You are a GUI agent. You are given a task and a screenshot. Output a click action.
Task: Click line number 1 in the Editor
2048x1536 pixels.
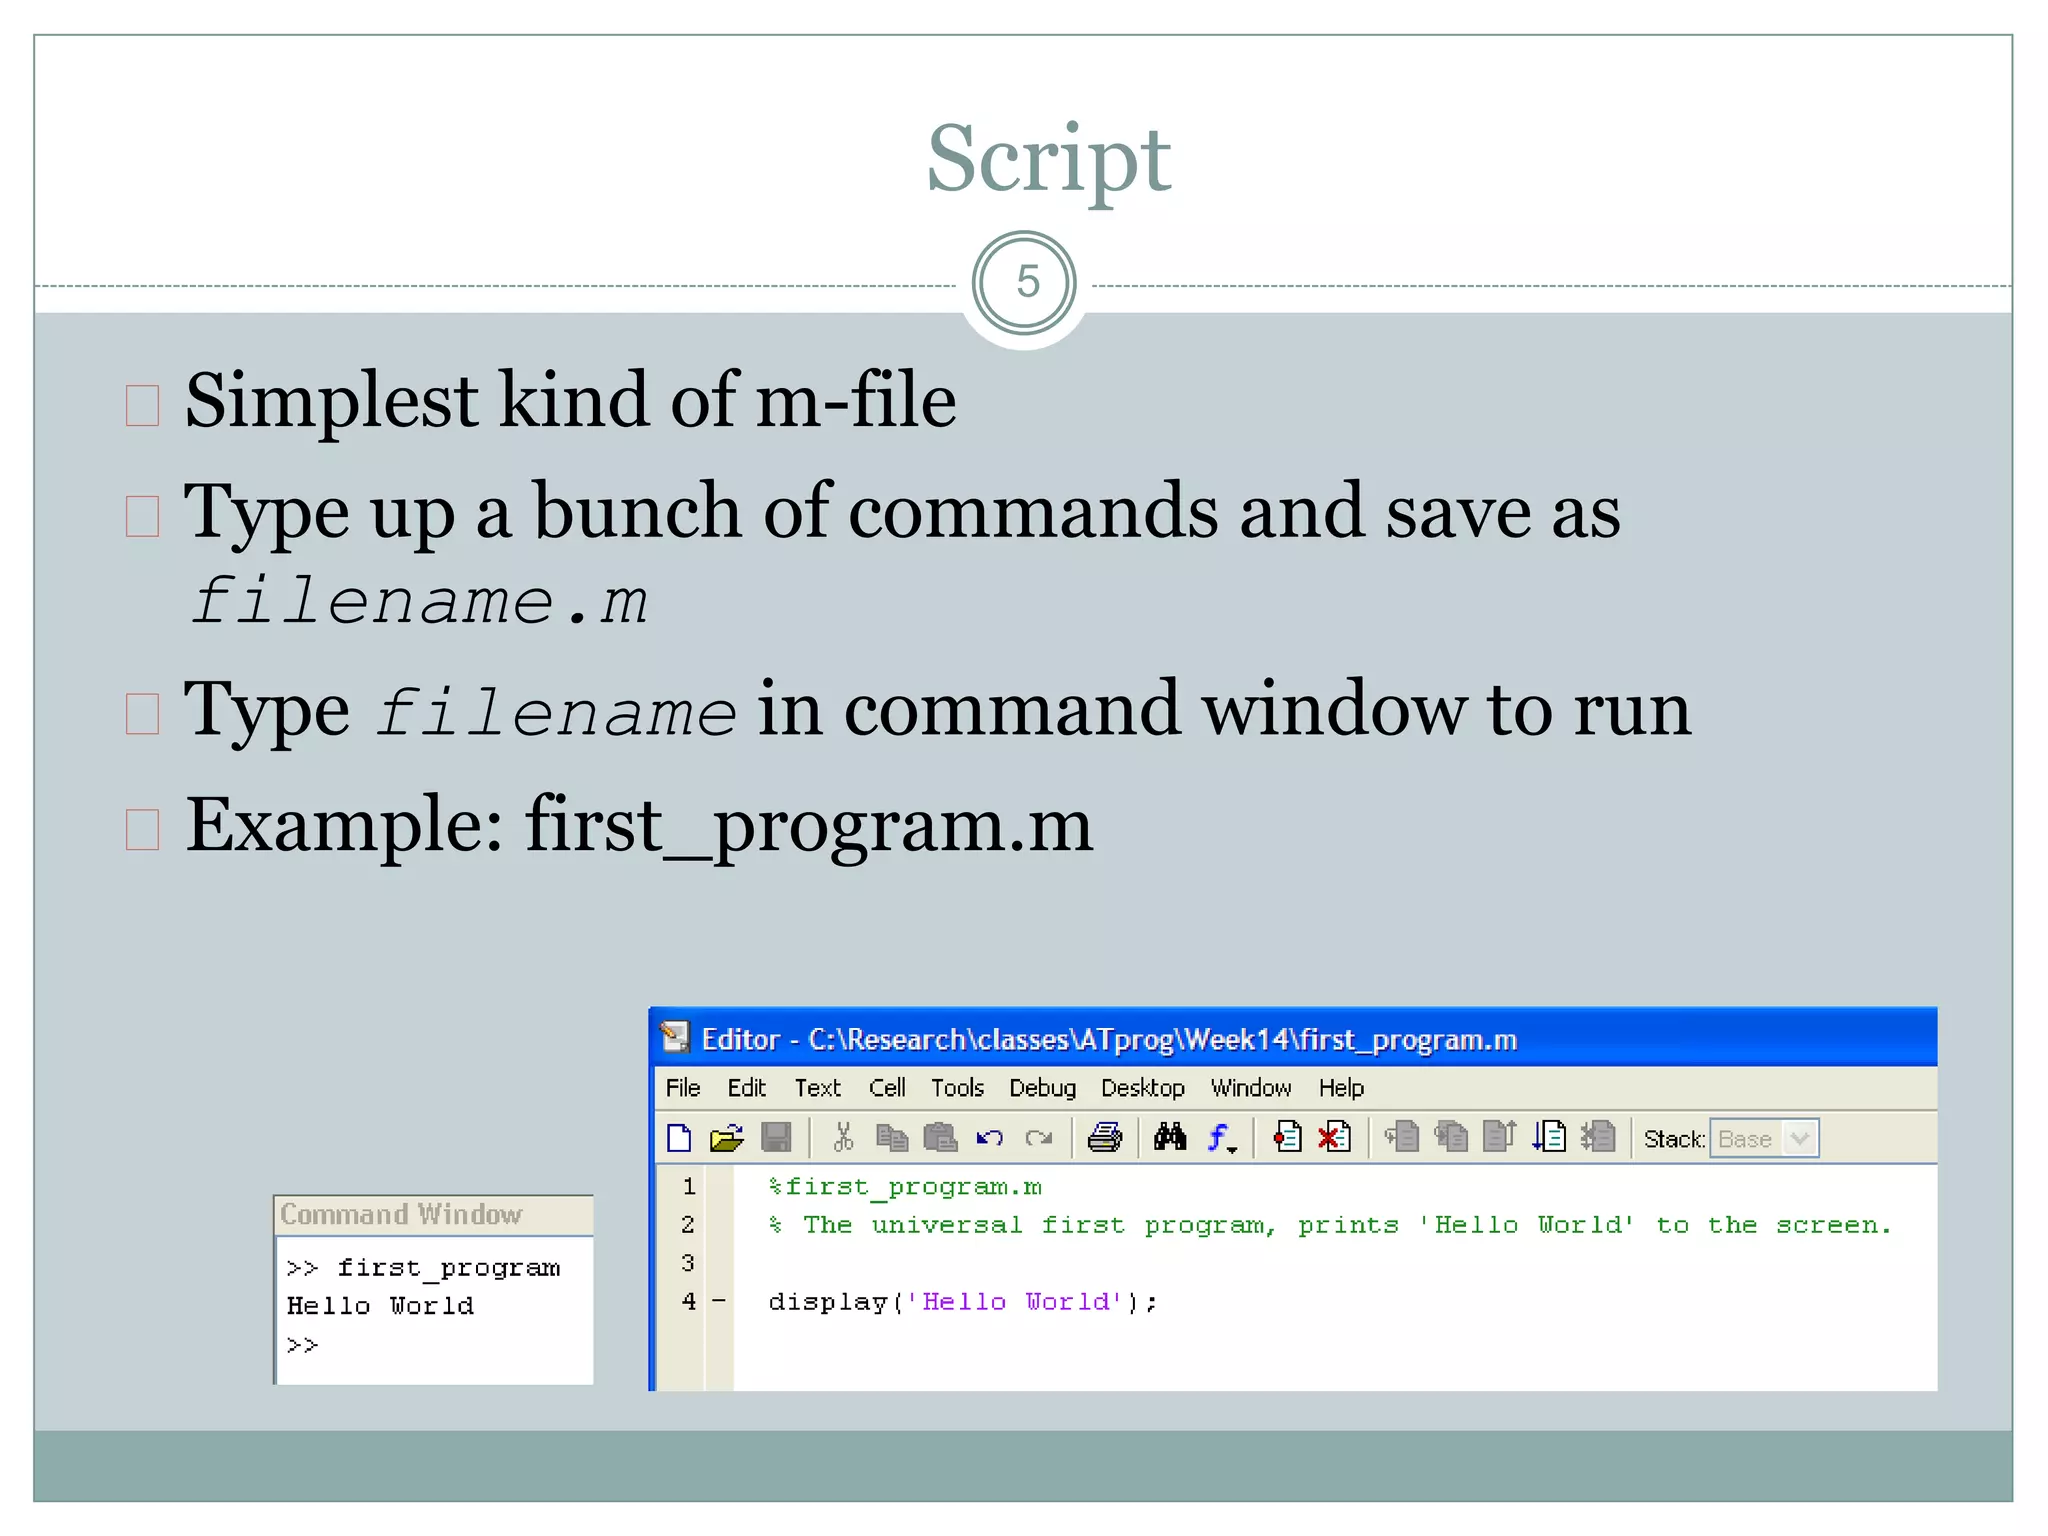click(x=688, y=1186)
